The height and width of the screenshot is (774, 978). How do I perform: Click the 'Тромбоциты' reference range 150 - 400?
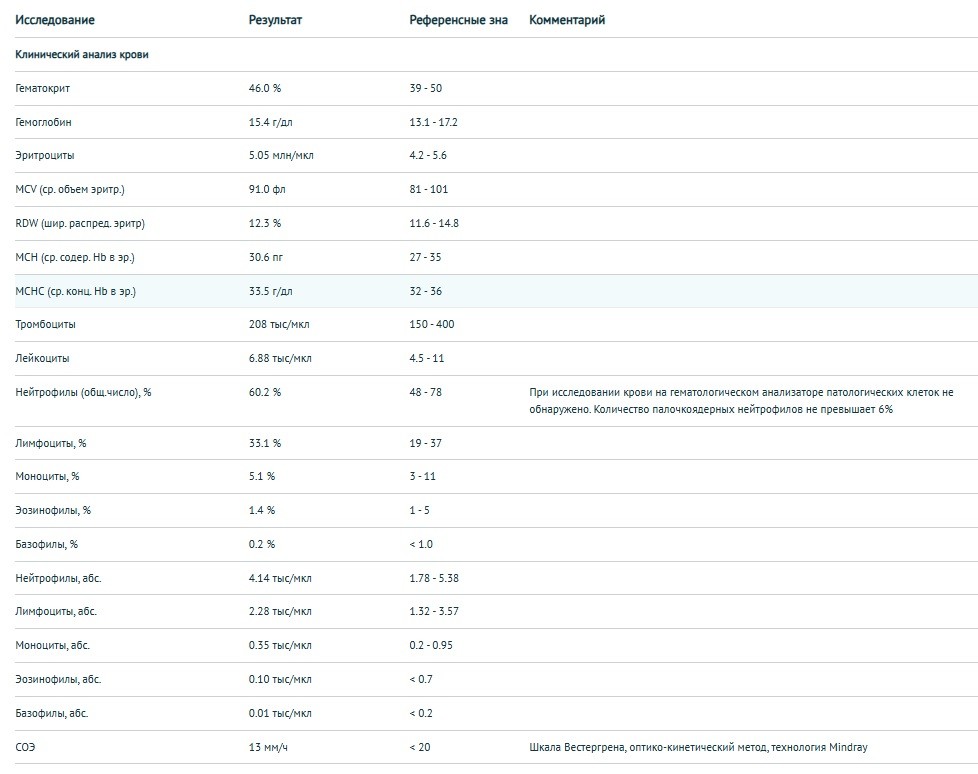429,325
